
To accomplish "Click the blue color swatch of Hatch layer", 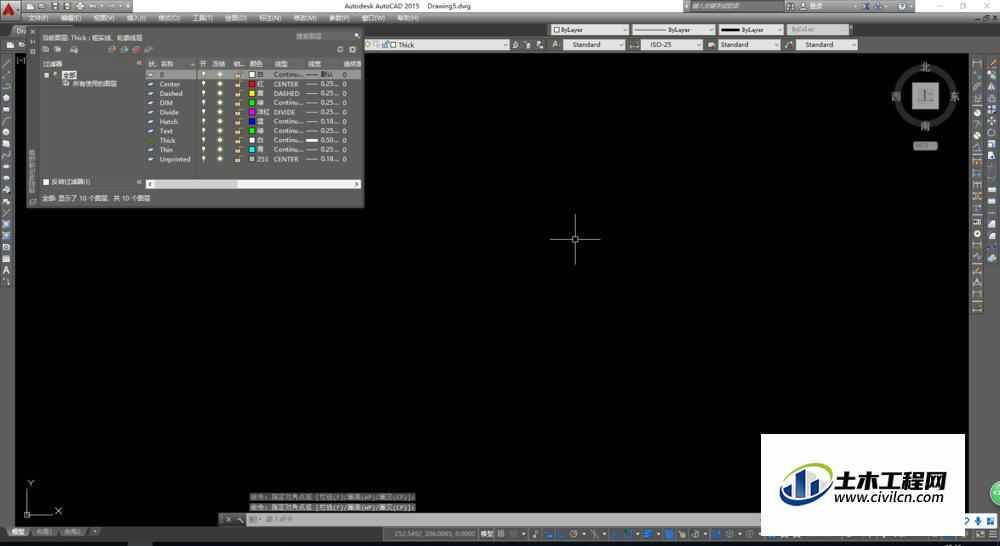I will coord(253,121).
